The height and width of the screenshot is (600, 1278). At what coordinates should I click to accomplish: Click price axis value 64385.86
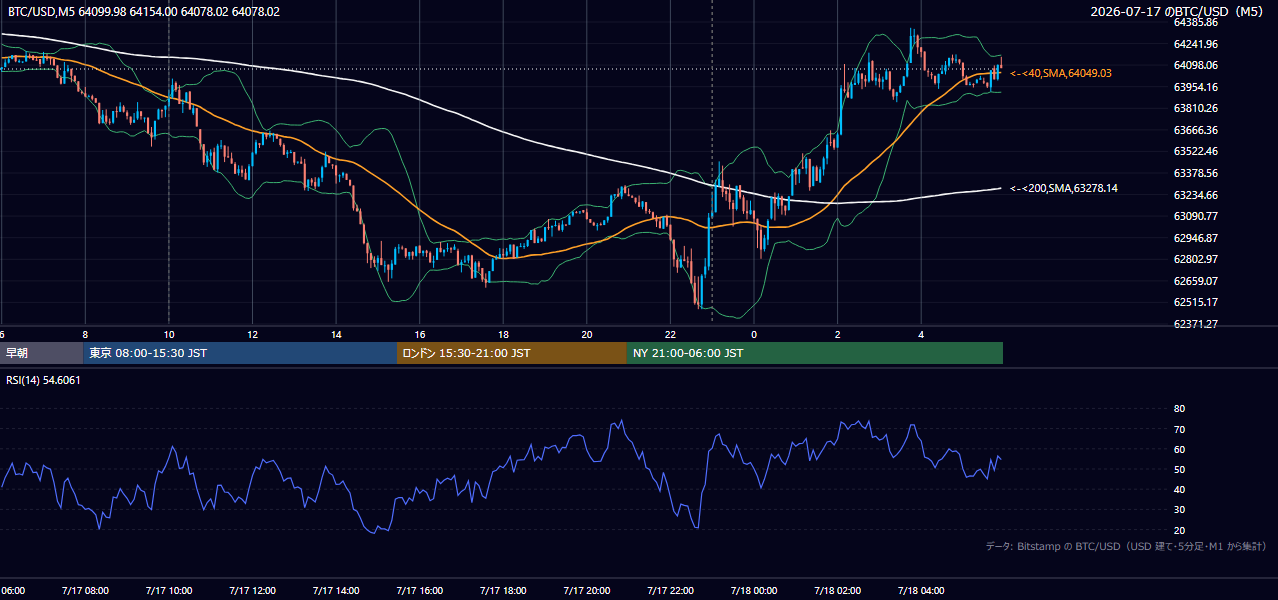pos(1195,22)
